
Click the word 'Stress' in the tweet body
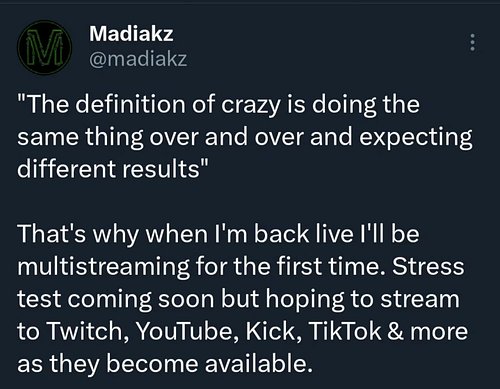coord(428,266)
